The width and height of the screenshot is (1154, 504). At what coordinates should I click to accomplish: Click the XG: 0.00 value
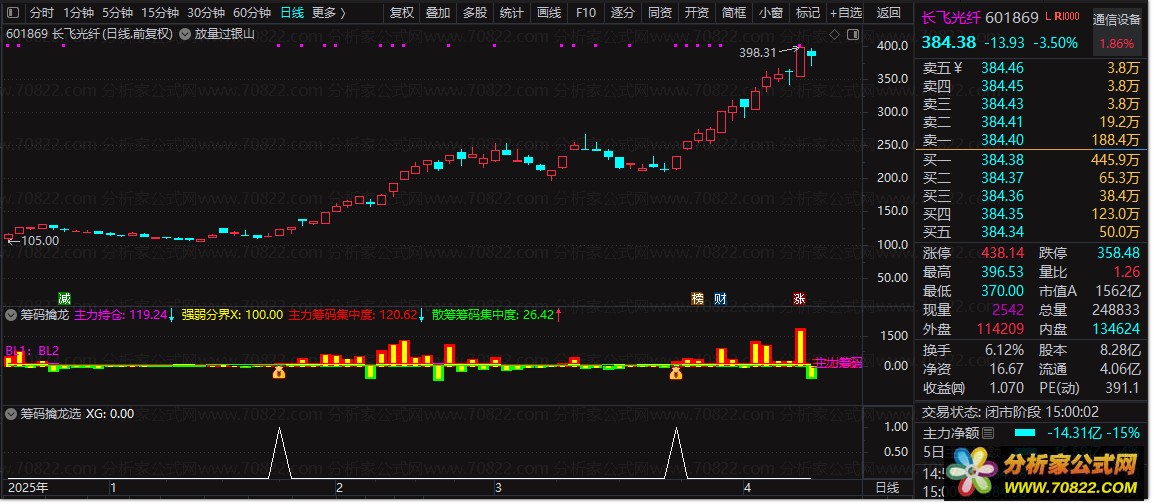(110, 414)
